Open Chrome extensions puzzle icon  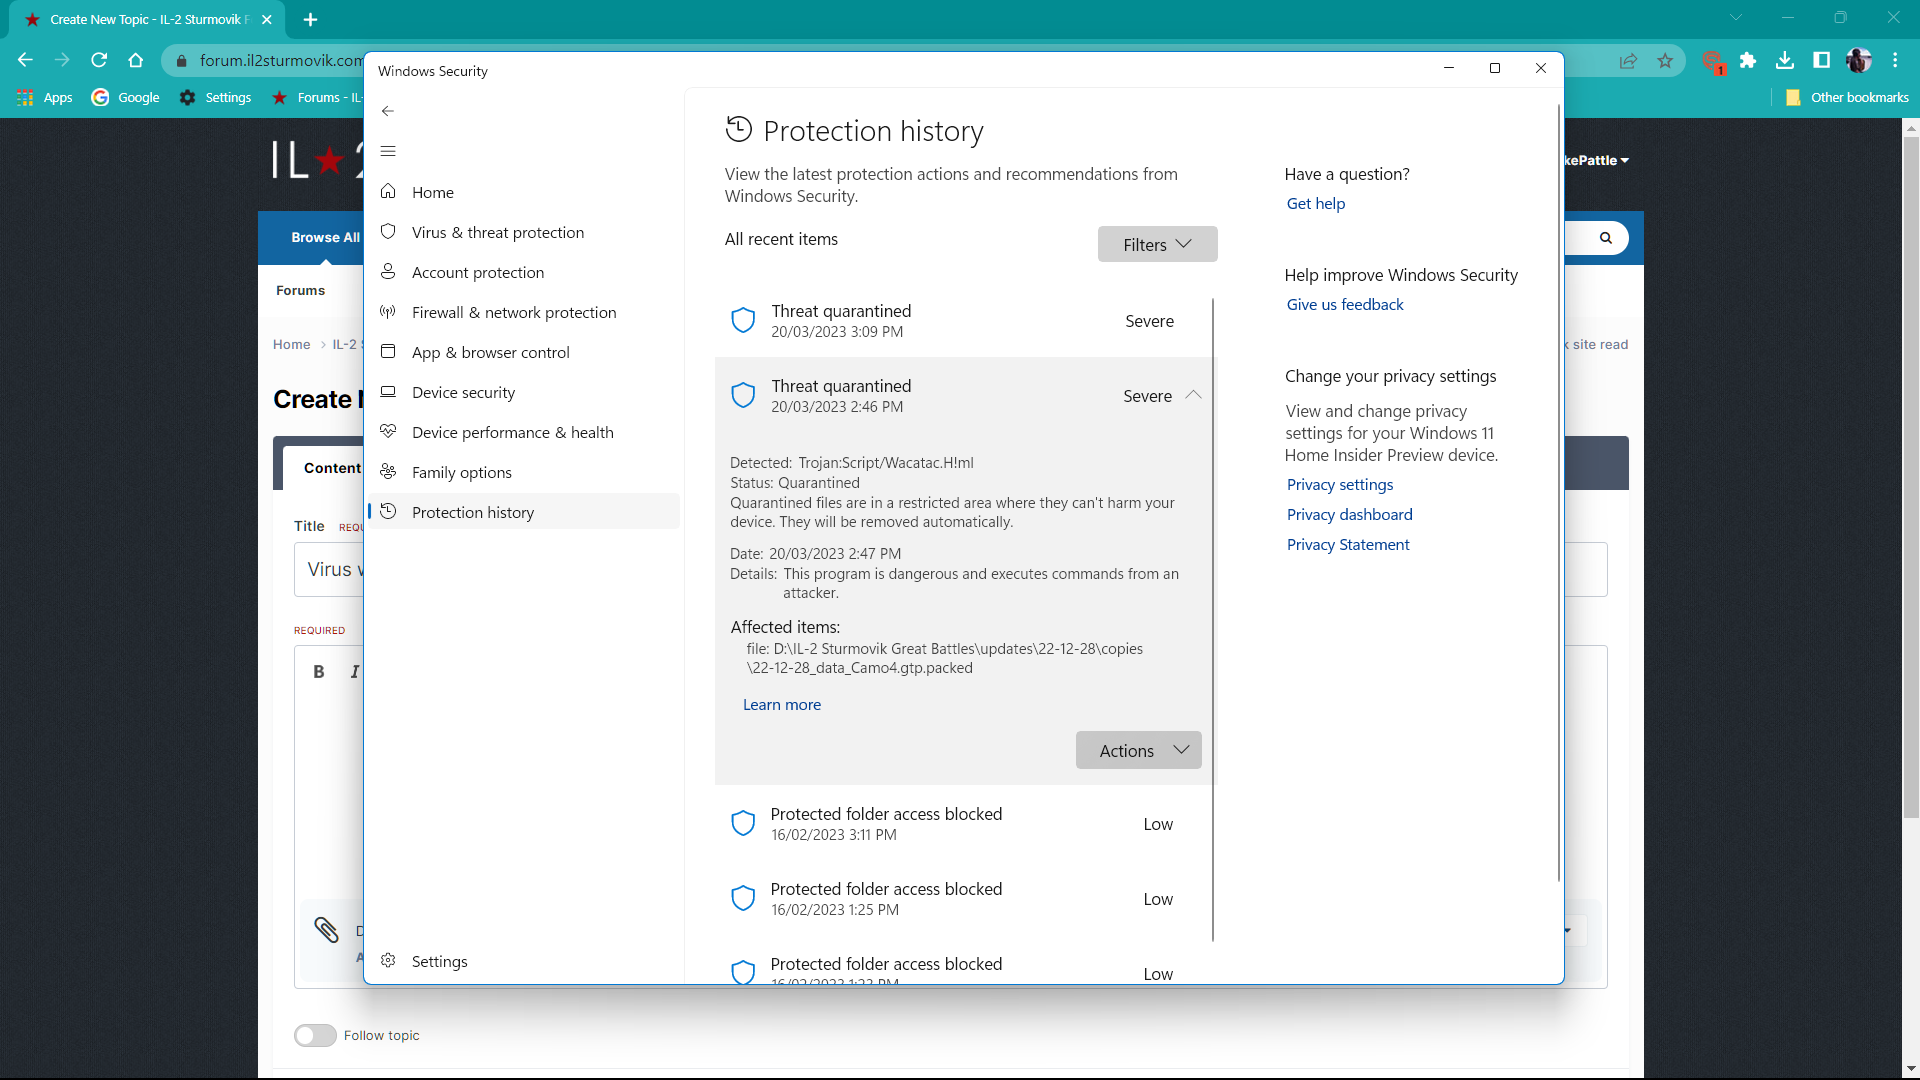point(1748,61)
